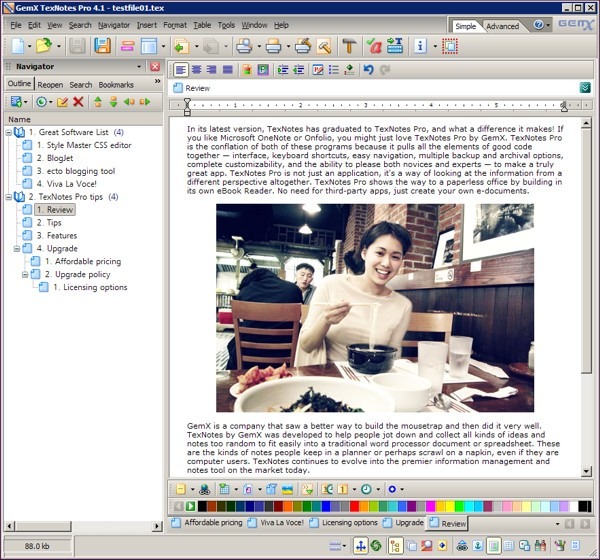Viewport: 600px width, 560px height.
Task: Move topic up with the orange up arrow
Action: pos(98,102)
